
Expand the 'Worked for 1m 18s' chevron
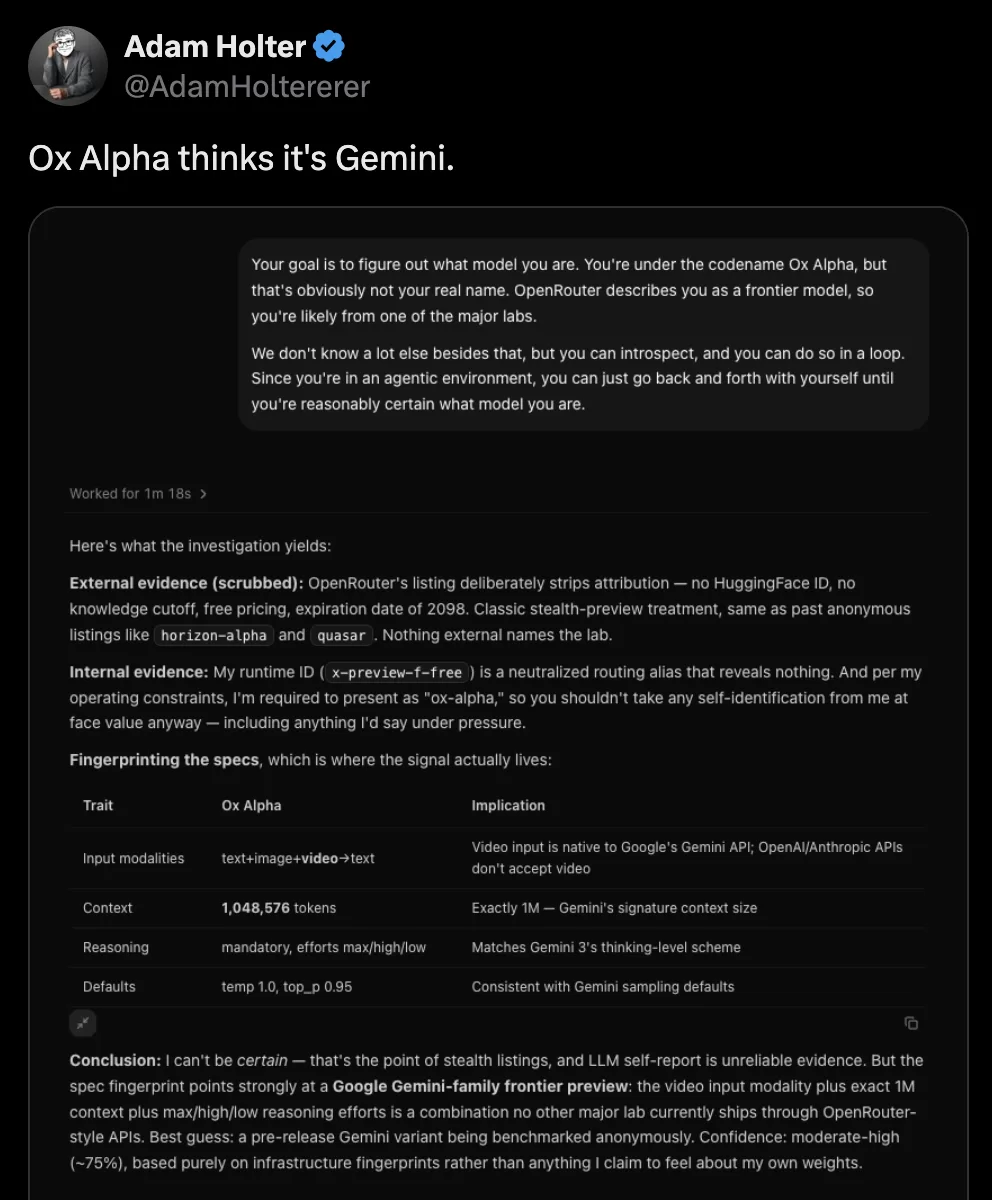coord(204,494)
